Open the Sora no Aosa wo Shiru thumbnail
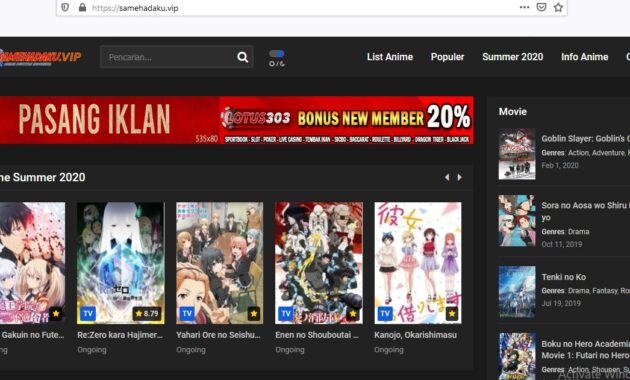Screen dimensions: 630x380 click(x=517, y=221)
